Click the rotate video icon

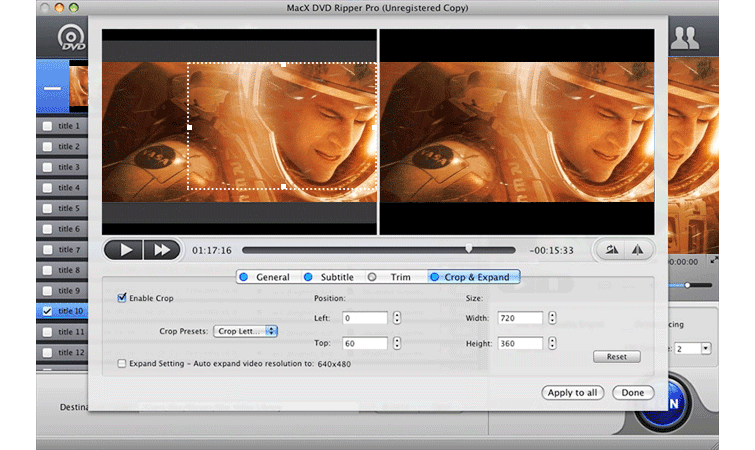click(x=612, y=250)
